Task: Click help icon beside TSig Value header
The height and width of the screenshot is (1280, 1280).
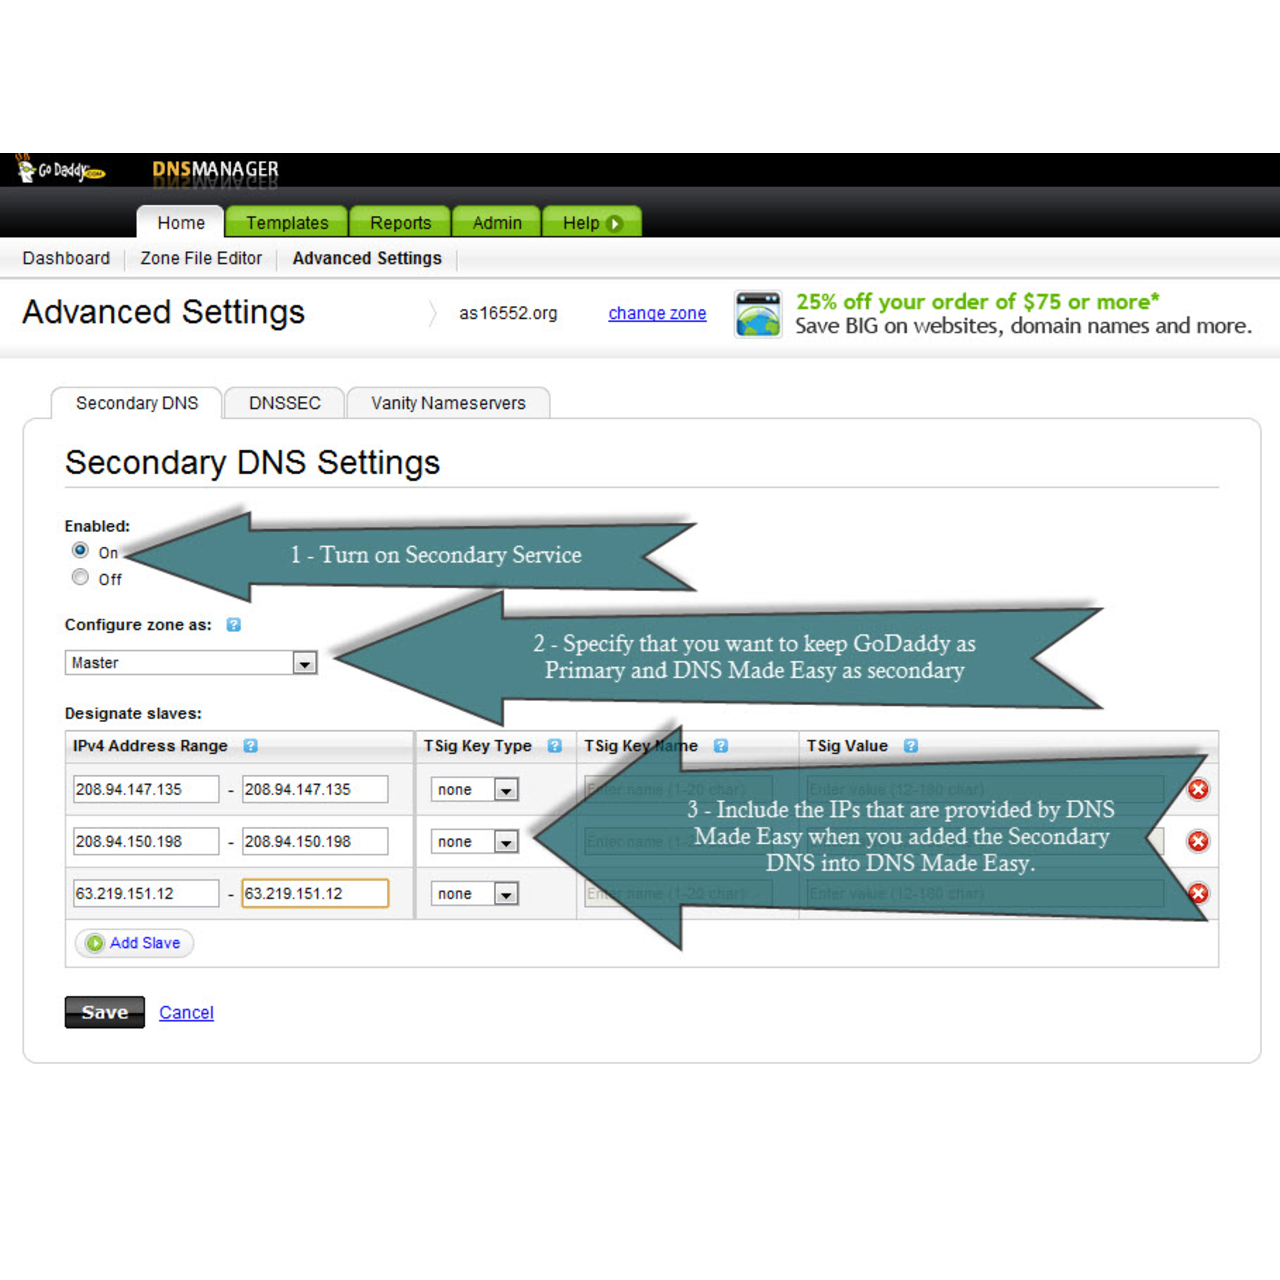Action: pyautogui.click(x=910, y=746)
